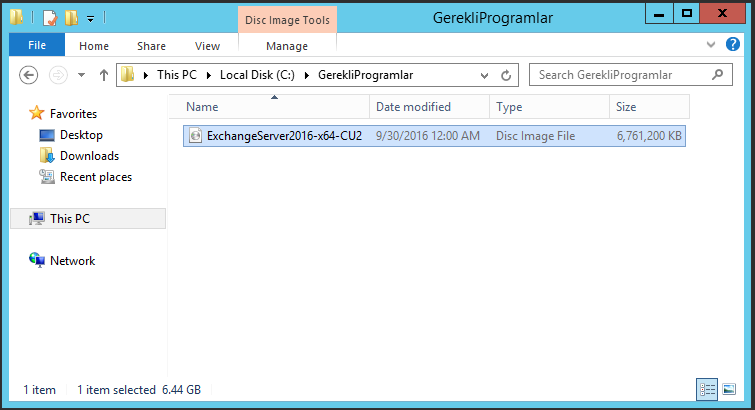The image size is (755, 410).
Task: Click the search magnifier icon
Action: pyautogui.click(x=717, y=75)
